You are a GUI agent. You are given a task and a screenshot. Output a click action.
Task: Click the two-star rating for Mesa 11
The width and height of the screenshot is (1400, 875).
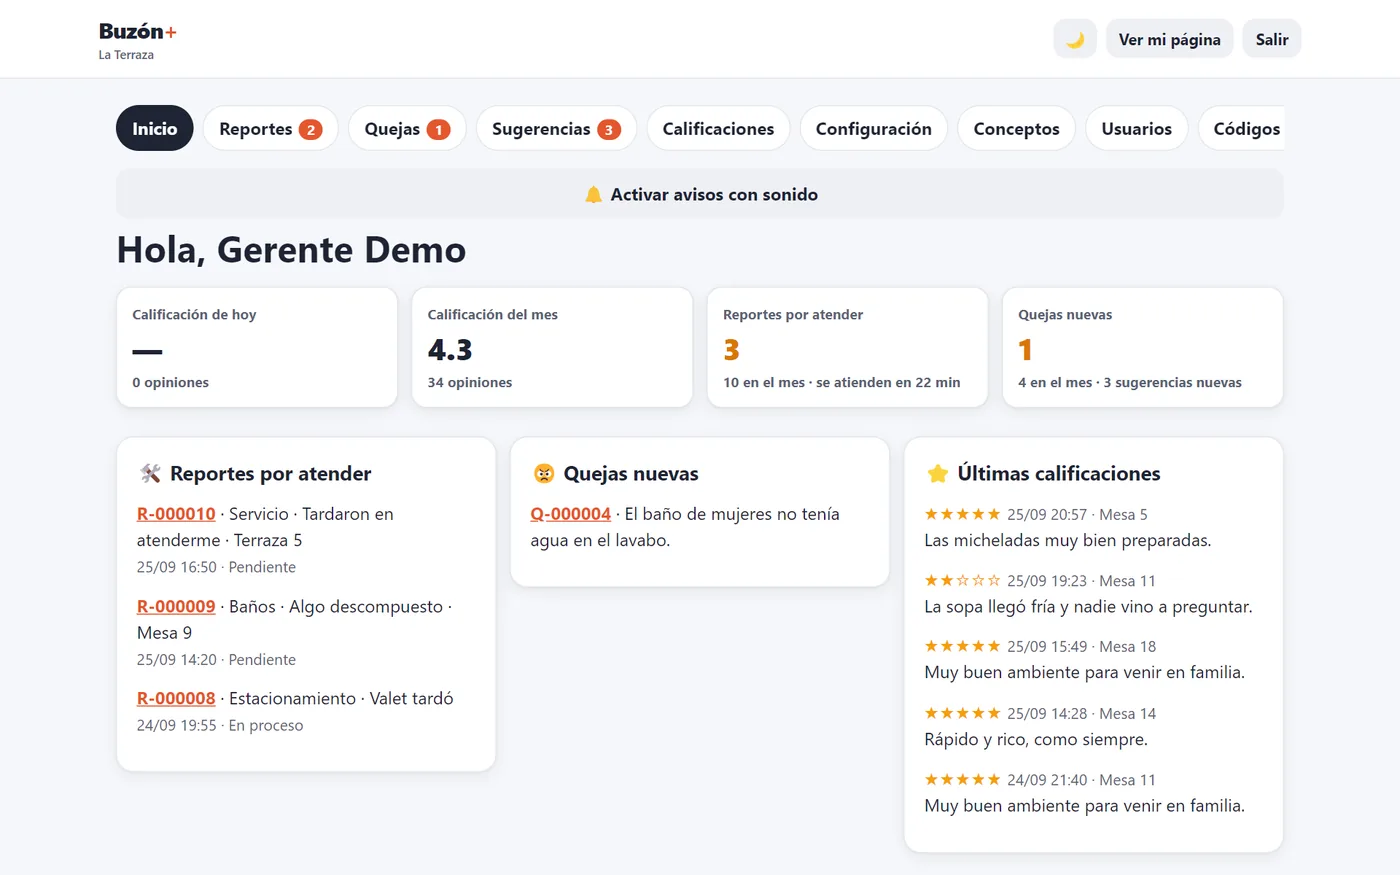(962, 580)
